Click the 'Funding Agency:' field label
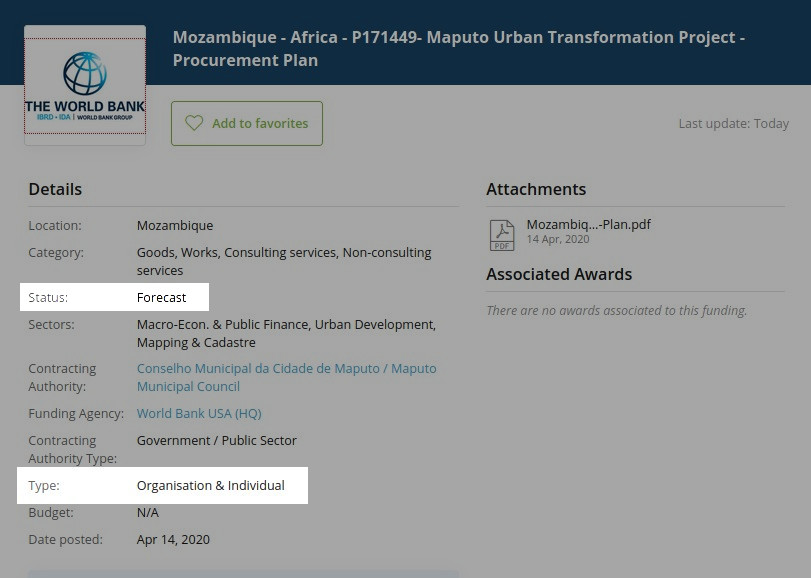The height and width of the screenshot is (578, 811). [x=76, y=414]
